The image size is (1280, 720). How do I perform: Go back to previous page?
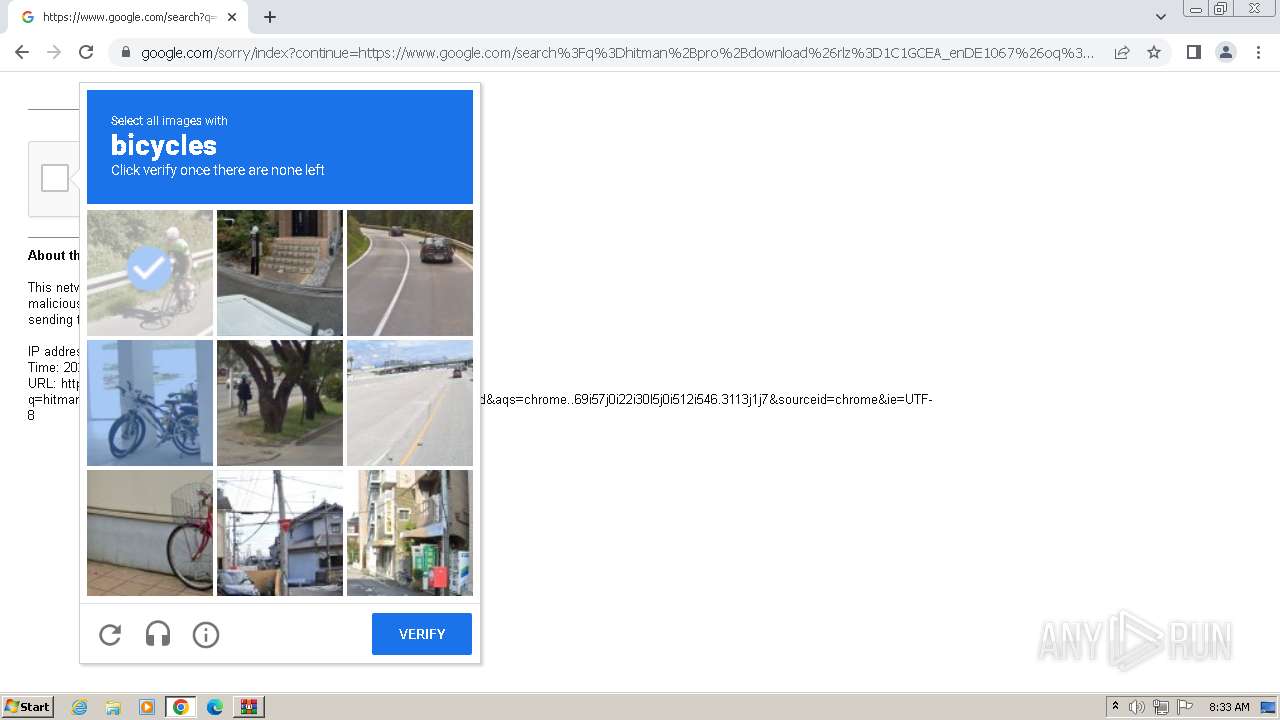tap(22, 52)
